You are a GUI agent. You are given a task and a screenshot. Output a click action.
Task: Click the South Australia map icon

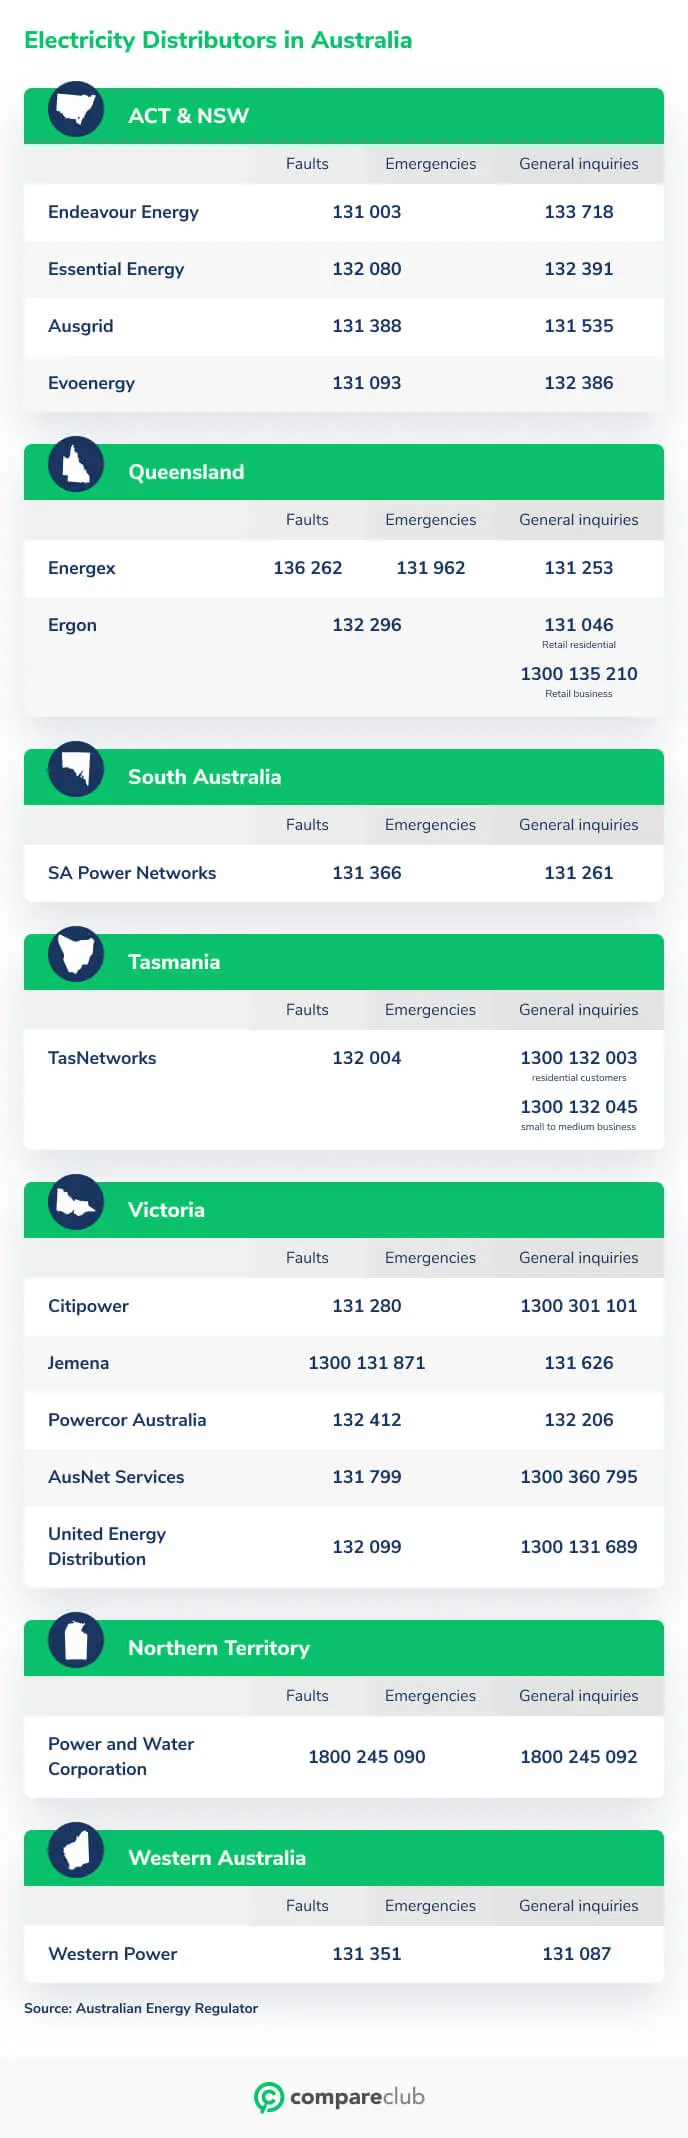tap(76, 770)
